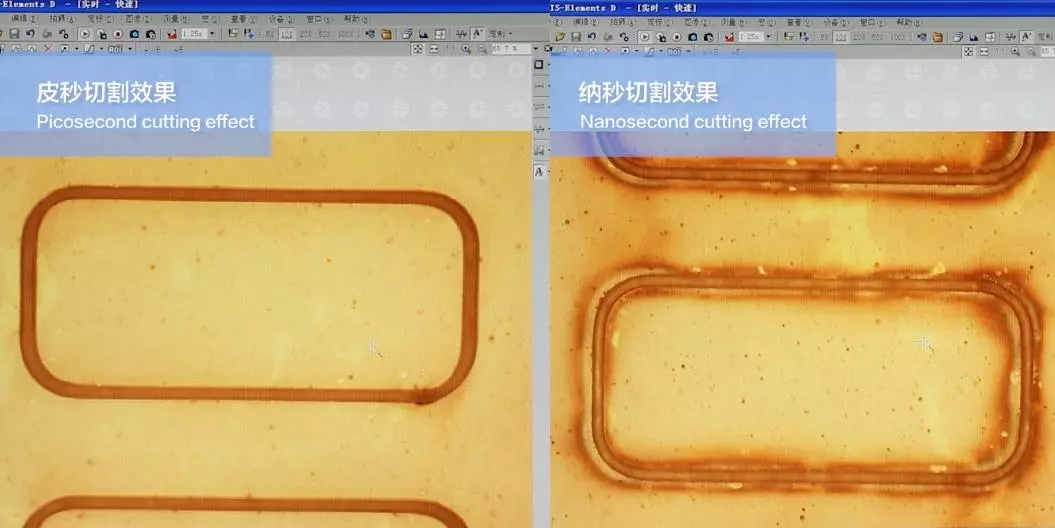The height and width of the screenshot is (528, 1055).
Task: Click Undo arrow in left window toolbar
Action: coord(30,33)
